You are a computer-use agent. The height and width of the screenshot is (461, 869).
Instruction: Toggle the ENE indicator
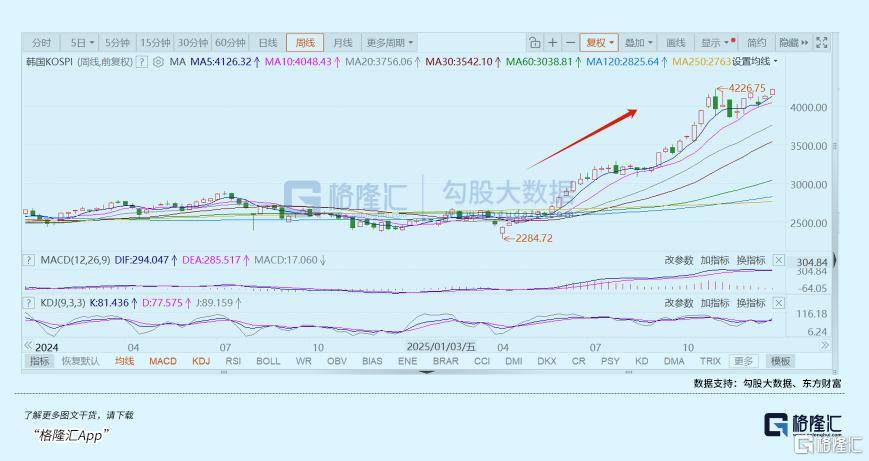tap(407, 361)
